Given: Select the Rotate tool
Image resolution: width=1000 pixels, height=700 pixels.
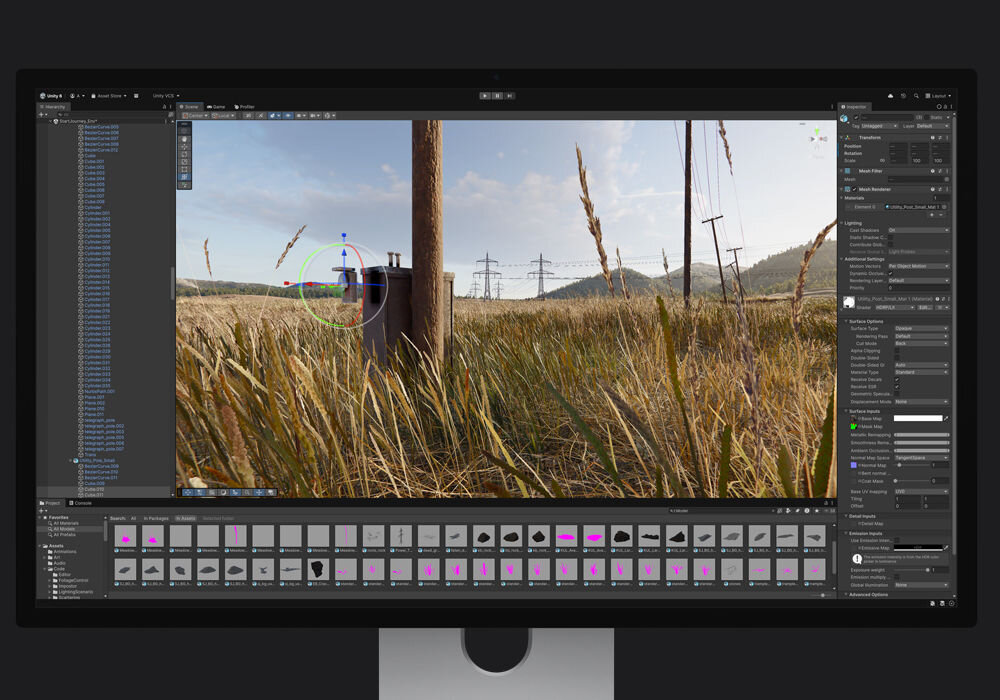Looking at the screenshot, I should 183,153.
